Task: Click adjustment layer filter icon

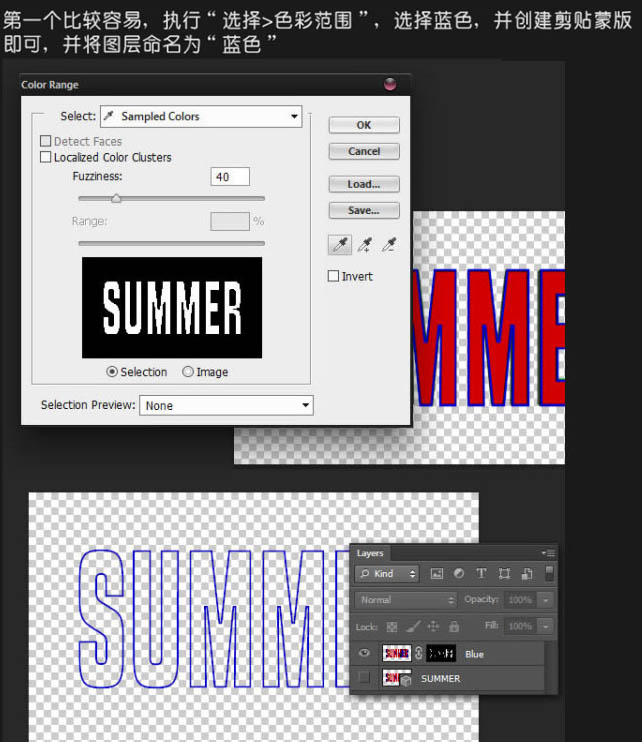Action: [x=458, y=574]
